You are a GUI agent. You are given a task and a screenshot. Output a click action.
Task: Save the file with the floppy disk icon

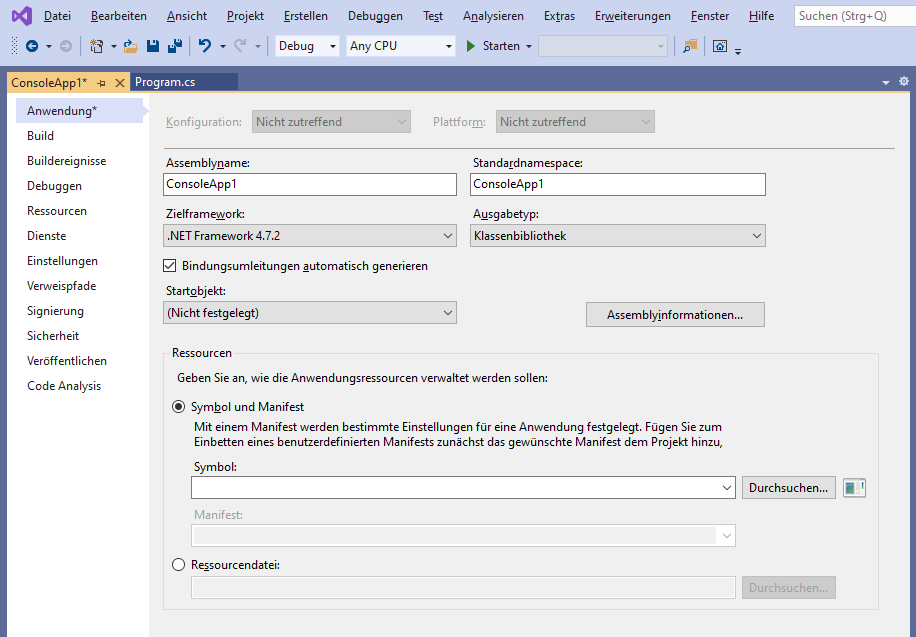point(152,46)
